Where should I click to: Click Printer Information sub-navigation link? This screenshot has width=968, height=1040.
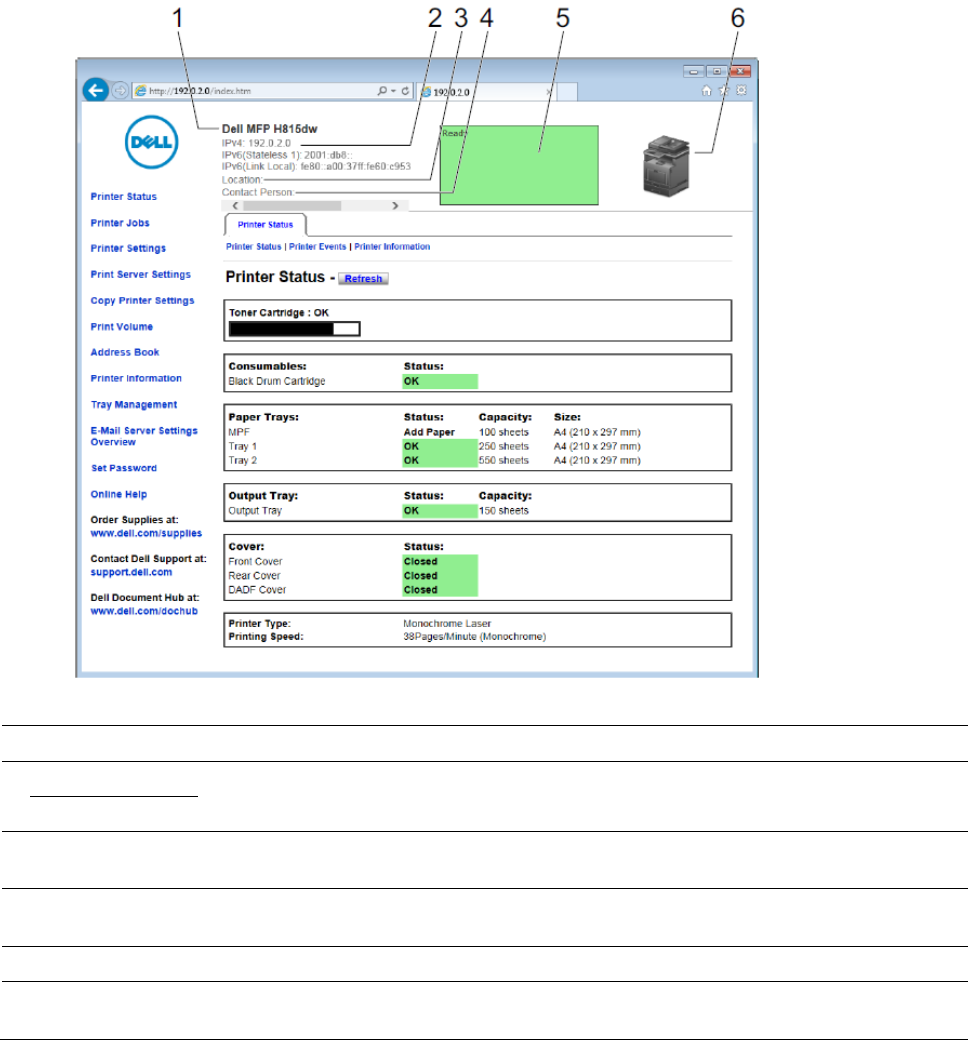[392, 247]
